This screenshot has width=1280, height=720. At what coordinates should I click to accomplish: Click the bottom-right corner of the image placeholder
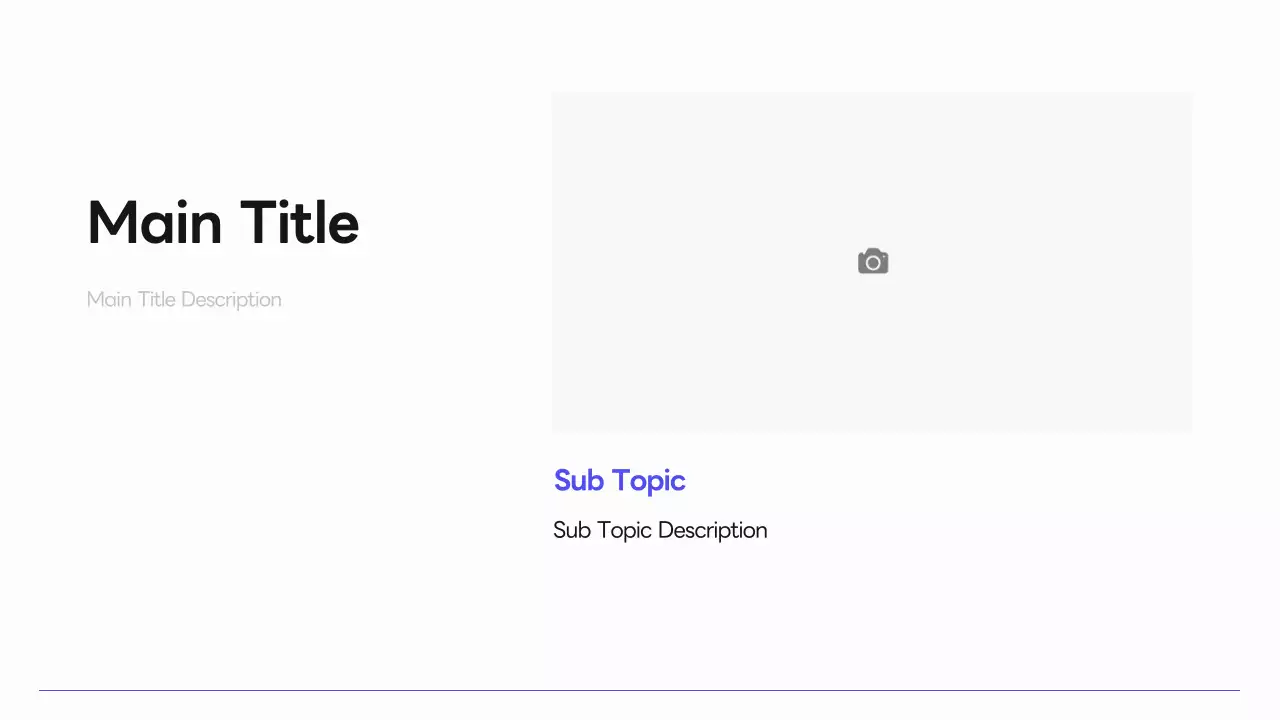click(1190, 429)
